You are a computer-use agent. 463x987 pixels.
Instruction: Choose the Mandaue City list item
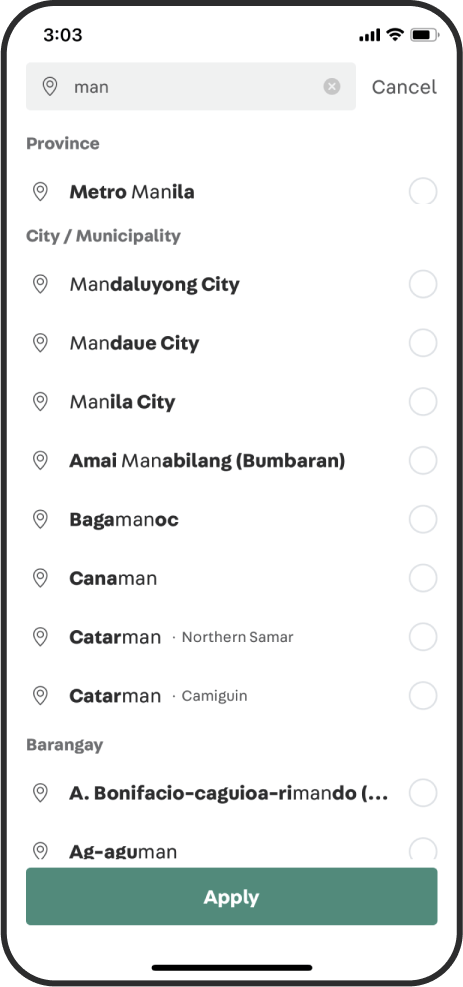click(232, 343)
